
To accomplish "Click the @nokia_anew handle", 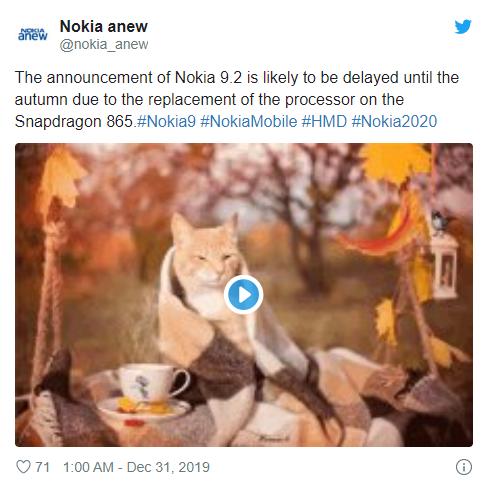I will pos(104,44).
